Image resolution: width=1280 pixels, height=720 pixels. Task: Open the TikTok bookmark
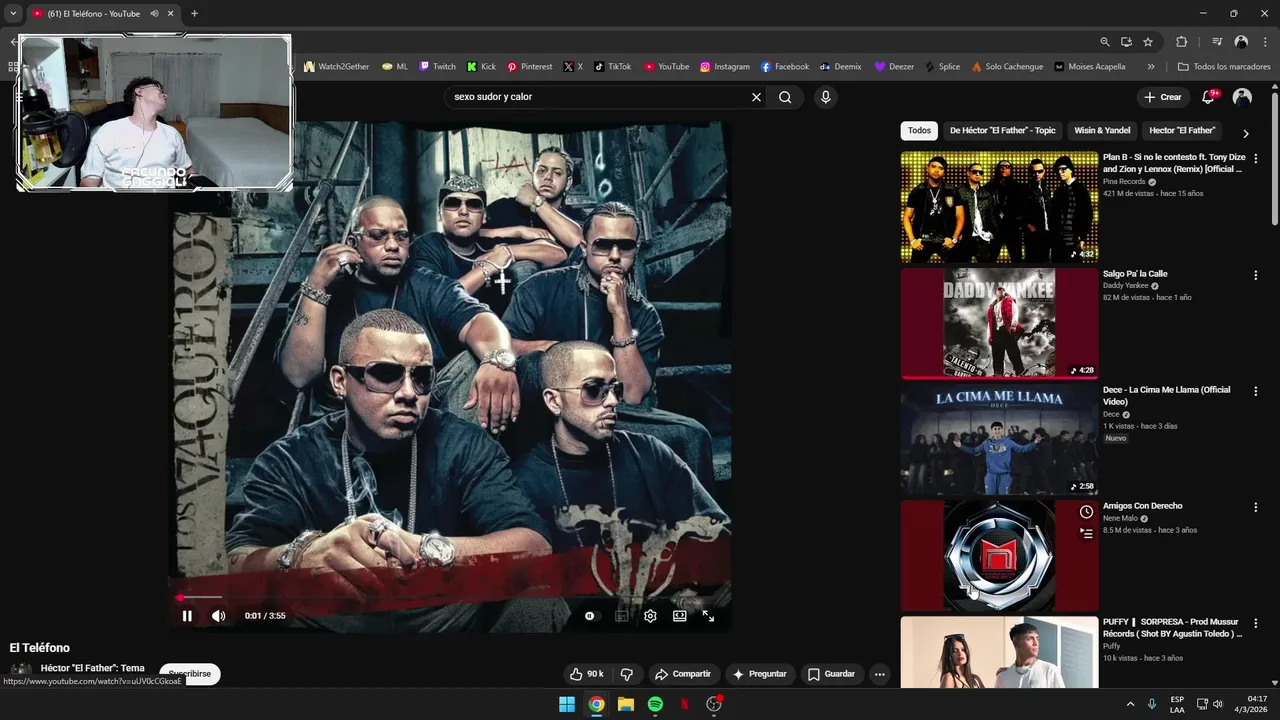point(613,67)
